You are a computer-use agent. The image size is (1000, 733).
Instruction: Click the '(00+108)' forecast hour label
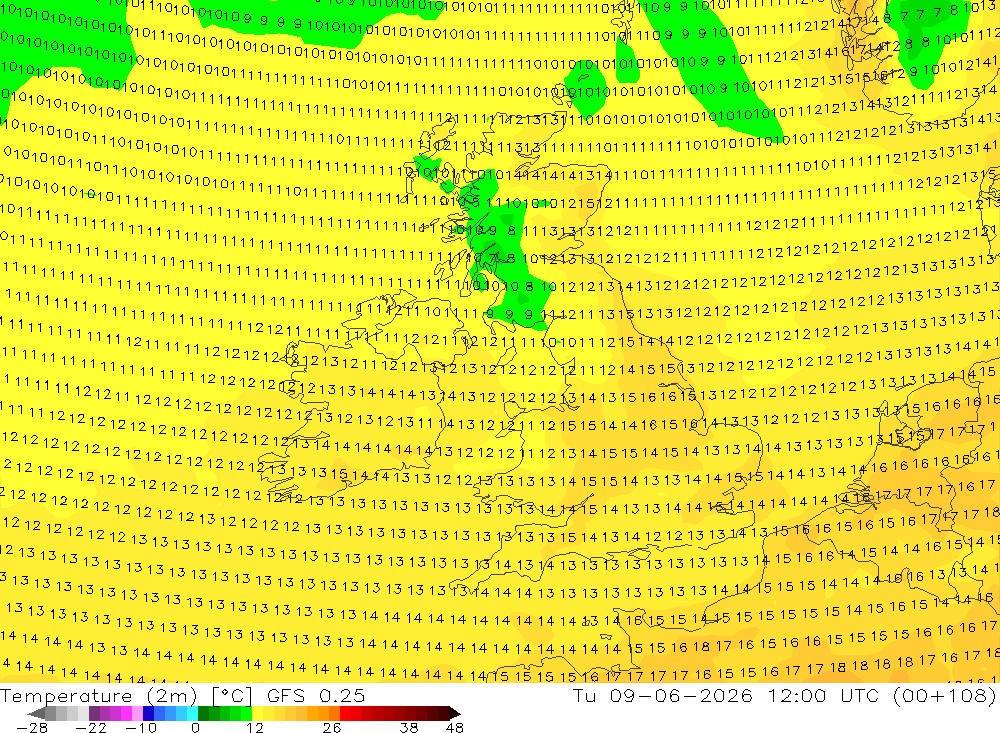point(945,695)
